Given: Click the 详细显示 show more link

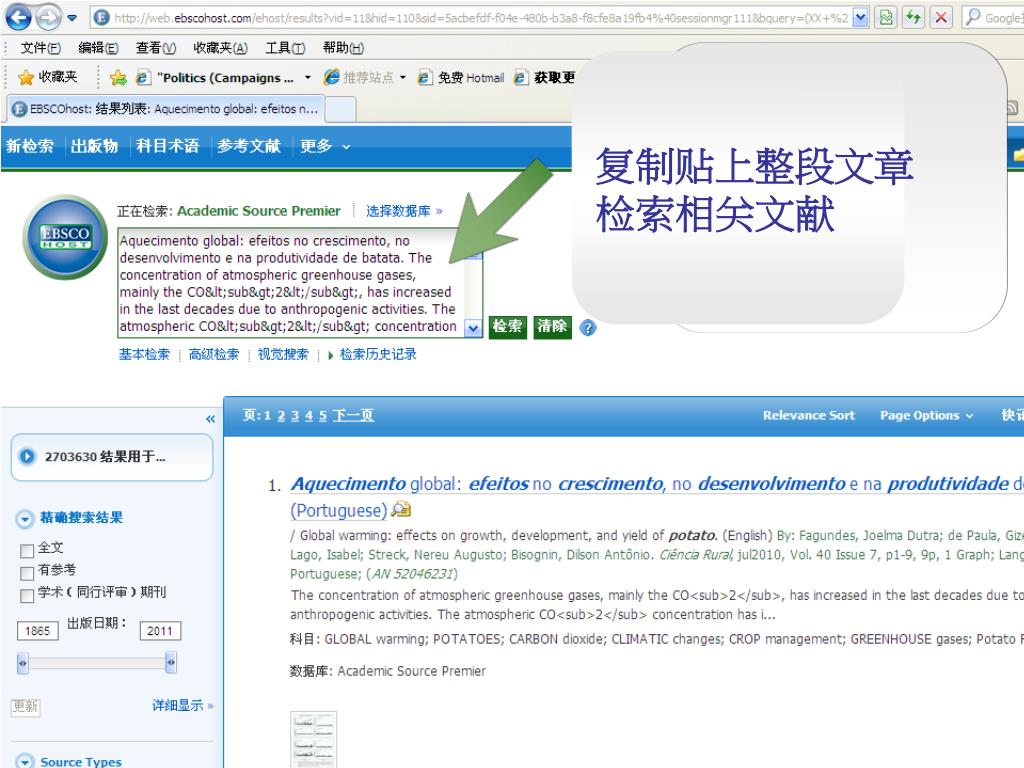Looking at the screenshot, I should (182, 705).
